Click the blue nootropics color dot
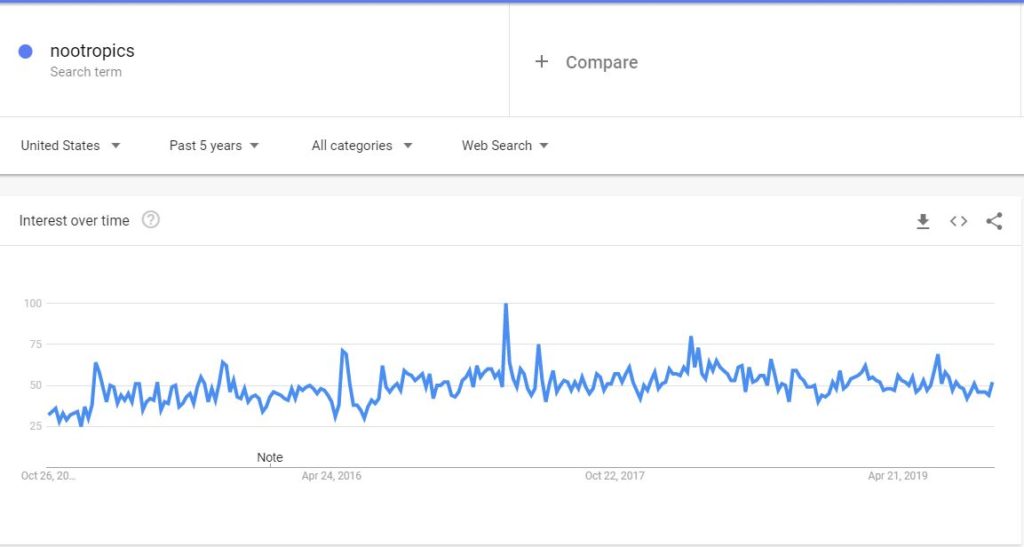The height and width of the screenshot is (547, 1024). [25, 52]
